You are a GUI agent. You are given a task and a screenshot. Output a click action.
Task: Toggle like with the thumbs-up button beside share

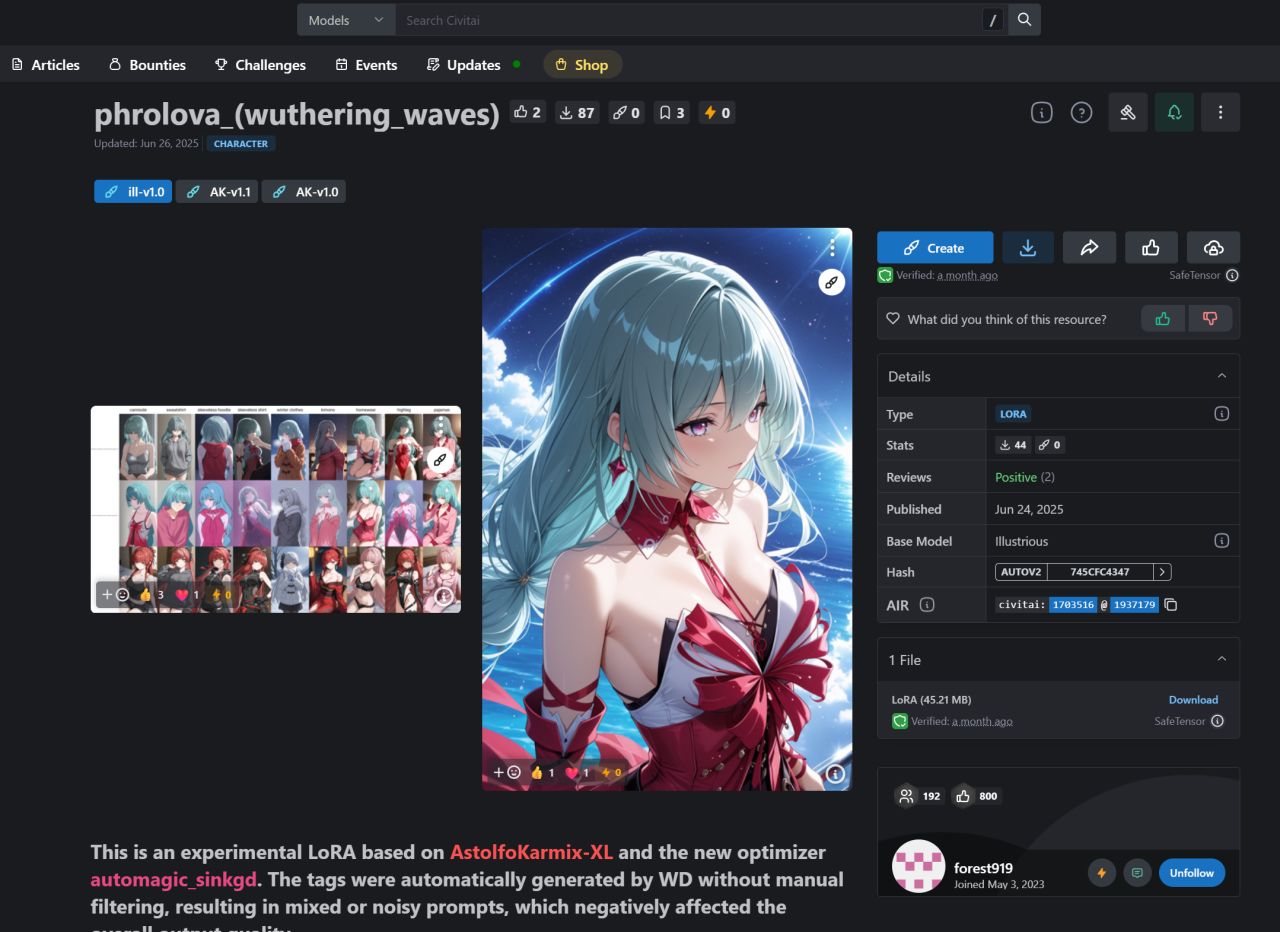(x=1151, y=248)
